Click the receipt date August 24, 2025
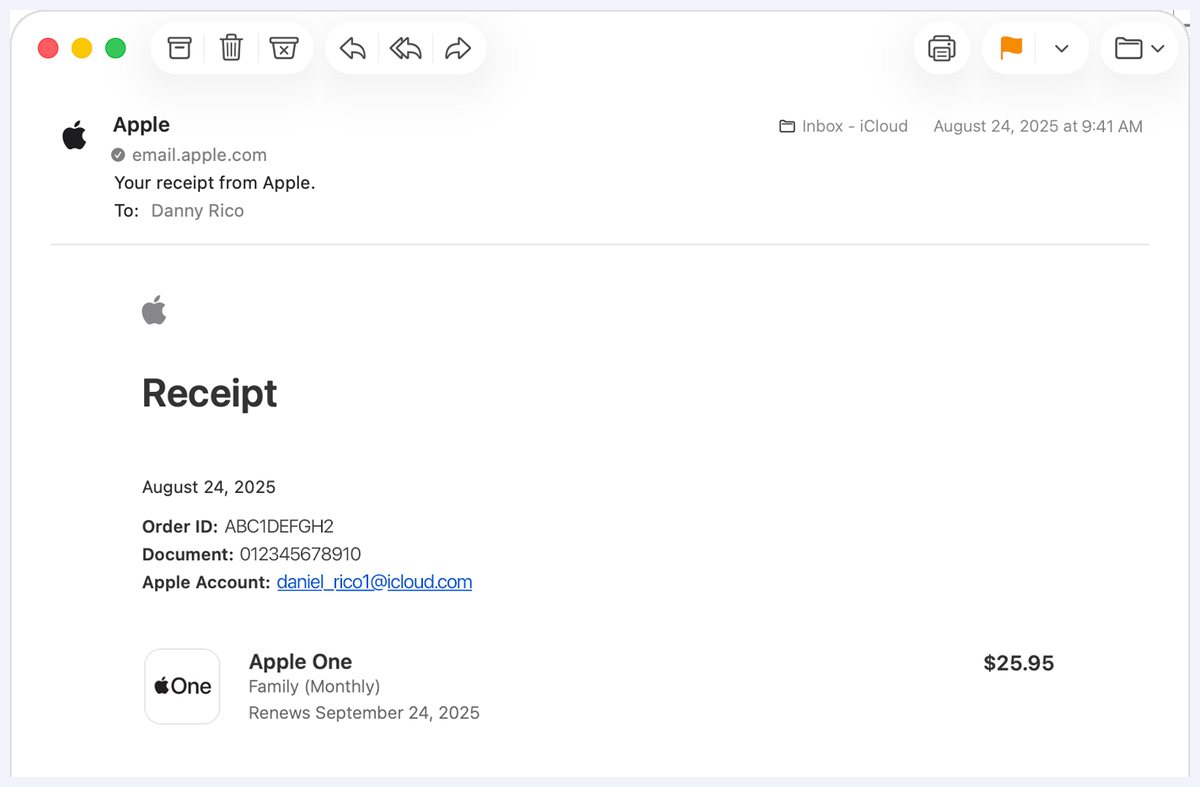 tap(209, 487)
